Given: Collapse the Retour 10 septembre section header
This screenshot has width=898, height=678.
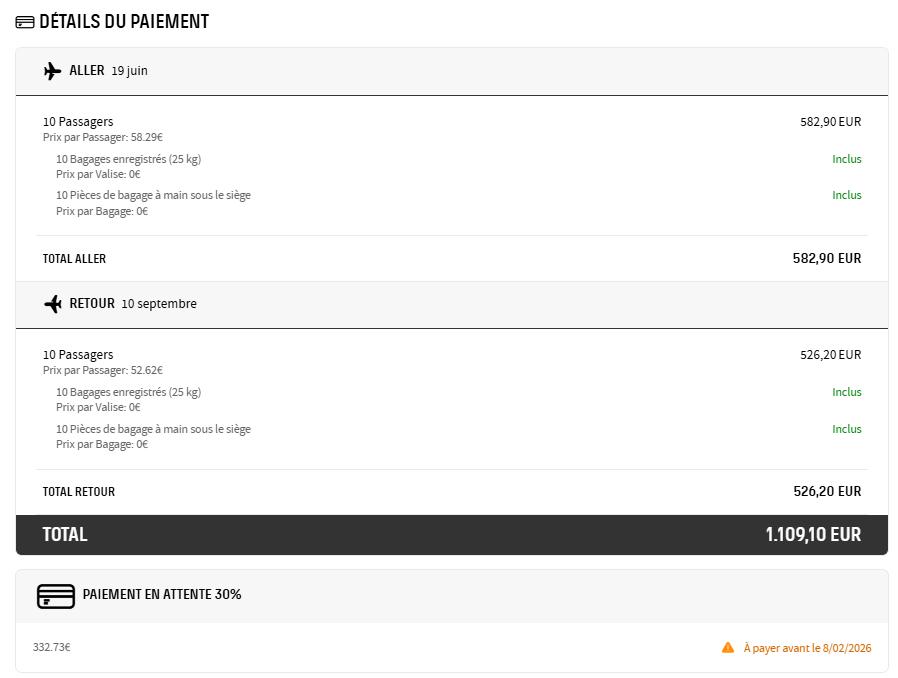Looking at the screenshot, I should pyautogui.click(x=450, y=304).
